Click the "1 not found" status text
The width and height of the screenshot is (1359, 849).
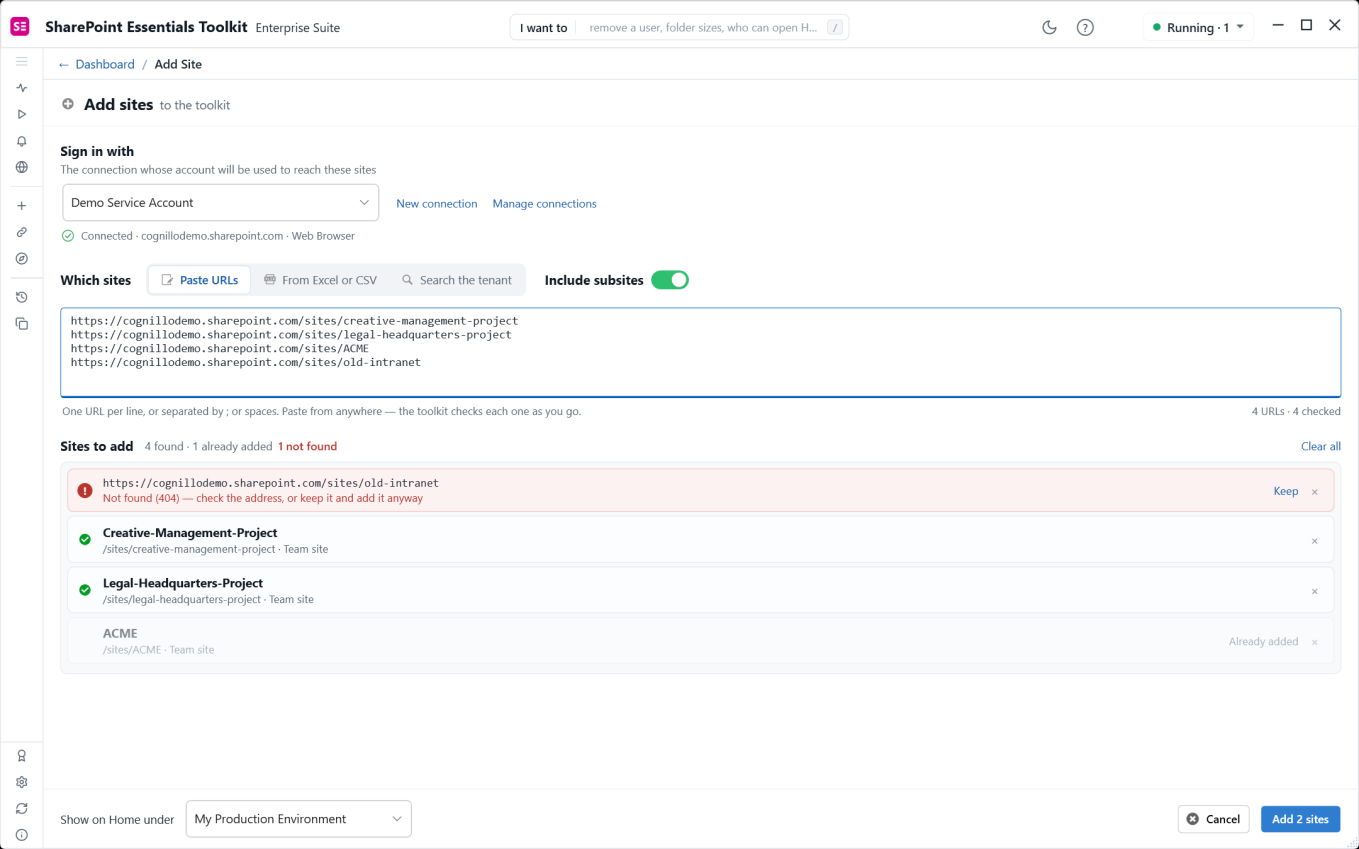[307, 446]
